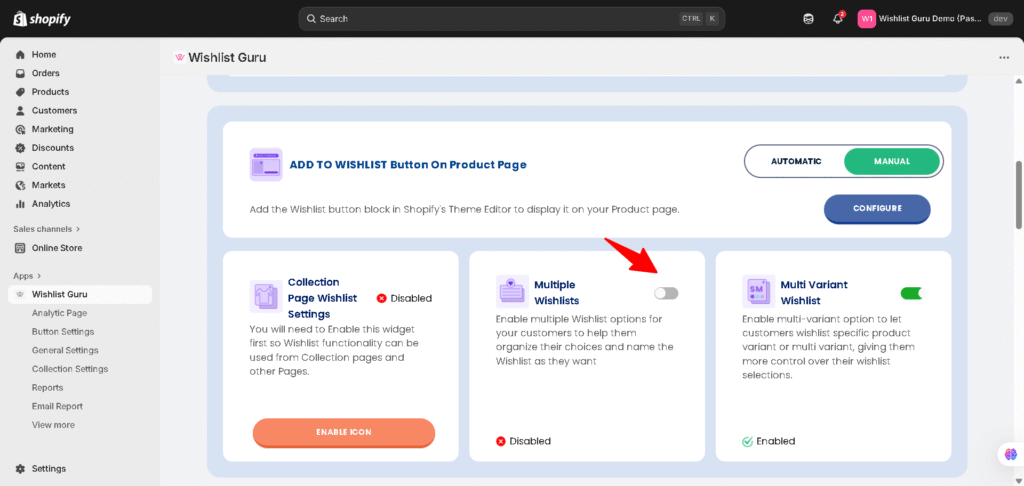Enable the Multiple Wishlists toggle

(x=666, y=293)
